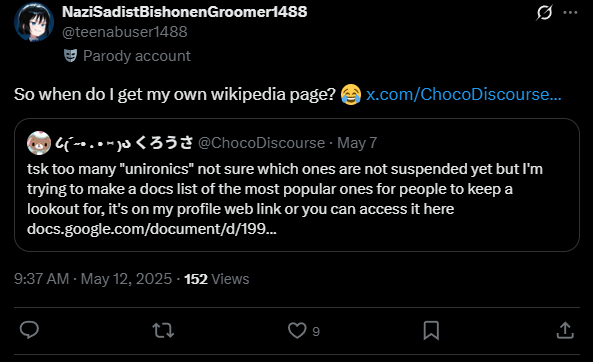The image size is (593, 362).
Task: Click the 9:37 AM May 12, 2025 timestamp
Action: click(x=93, y=279)
